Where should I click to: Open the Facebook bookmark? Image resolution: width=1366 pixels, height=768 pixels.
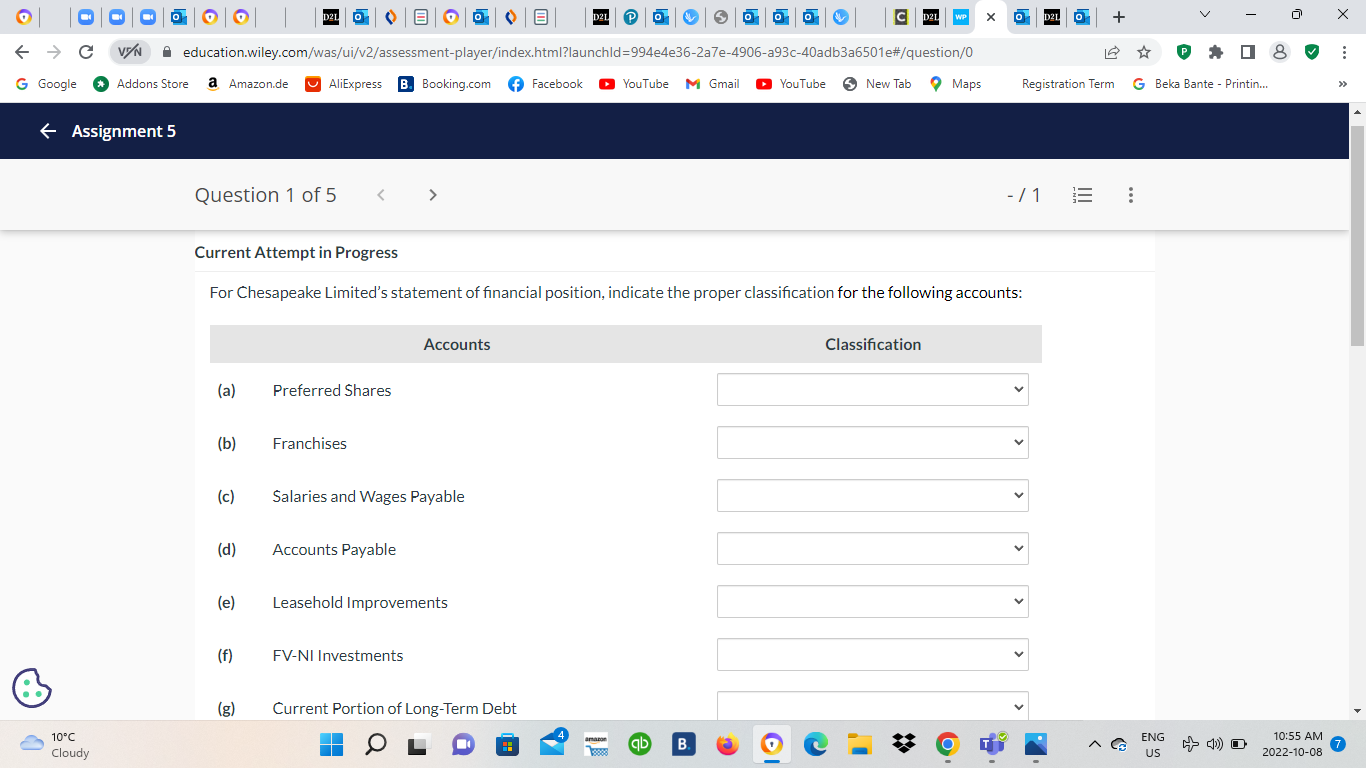[x=545, y=84]
